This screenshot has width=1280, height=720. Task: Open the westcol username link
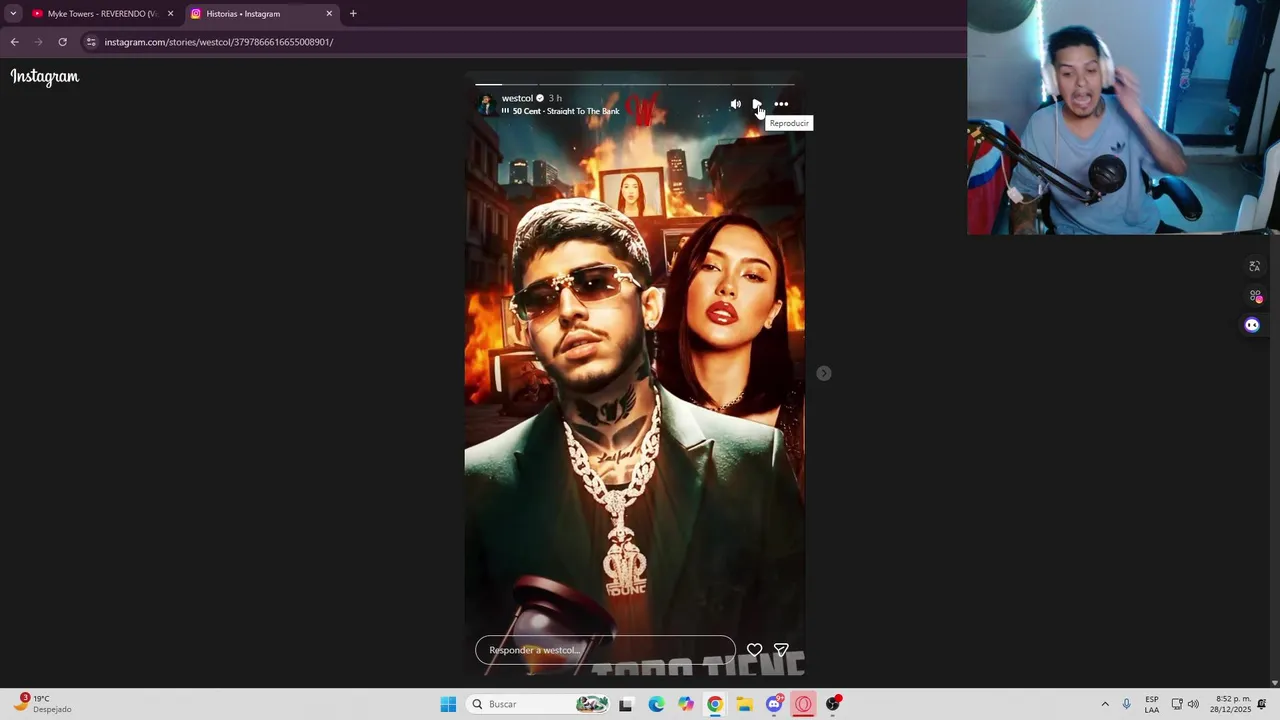[517, 98]
